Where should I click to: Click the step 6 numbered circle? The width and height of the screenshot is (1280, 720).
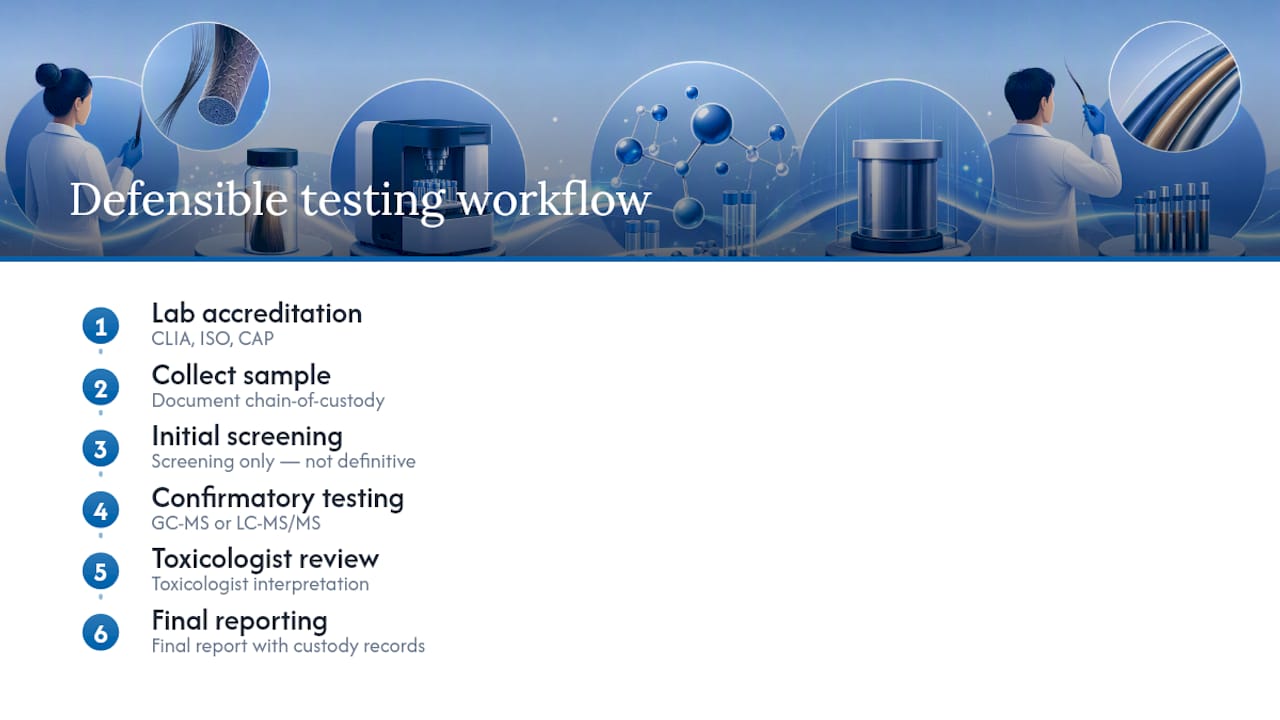pos(100,633)
